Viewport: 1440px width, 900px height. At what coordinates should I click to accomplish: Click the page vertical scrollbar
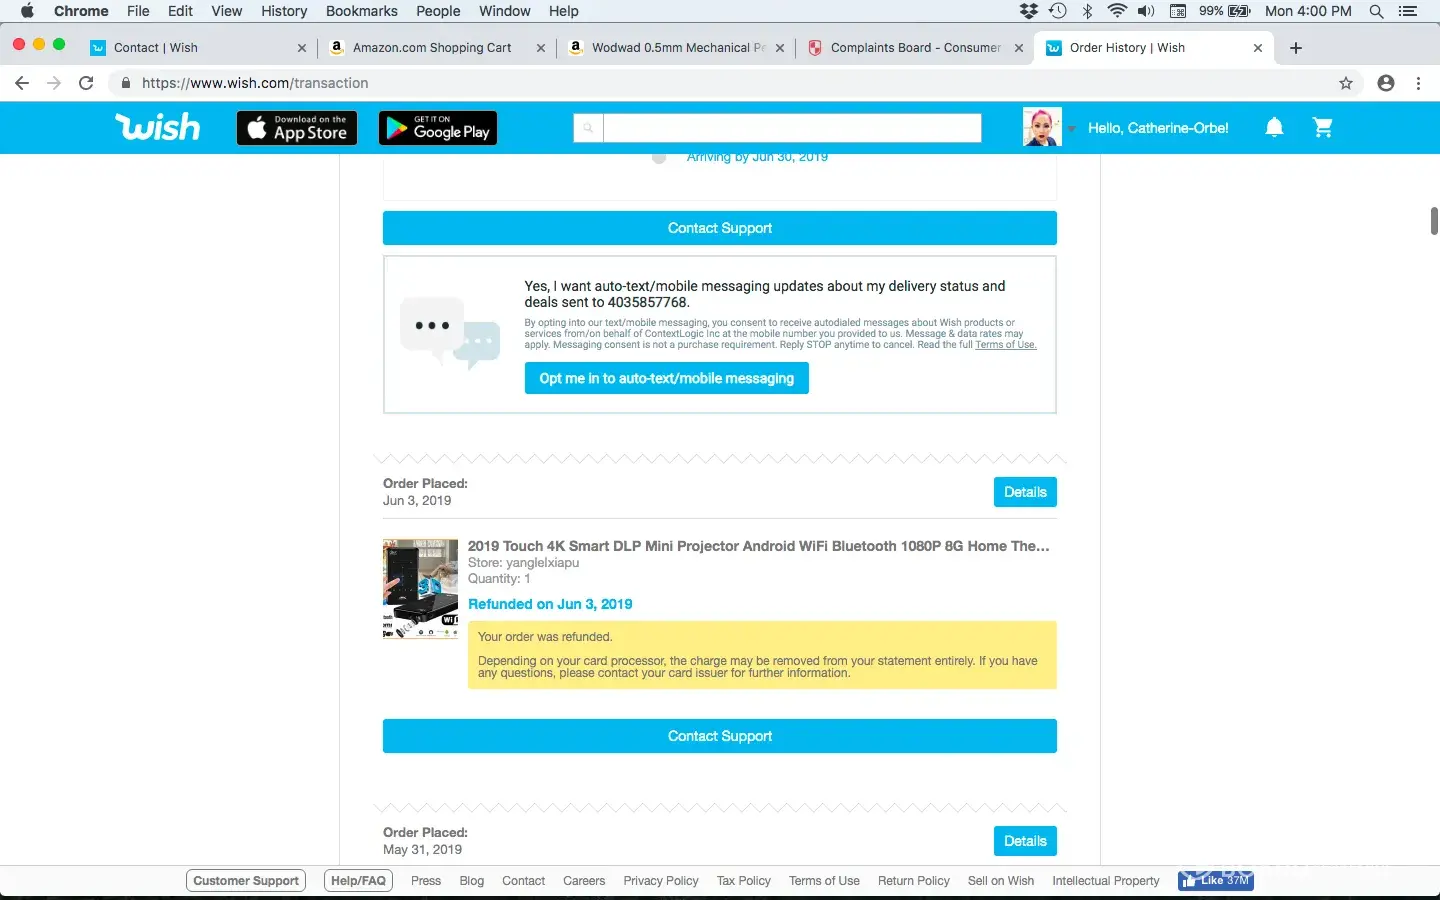tap(1434, 220)
